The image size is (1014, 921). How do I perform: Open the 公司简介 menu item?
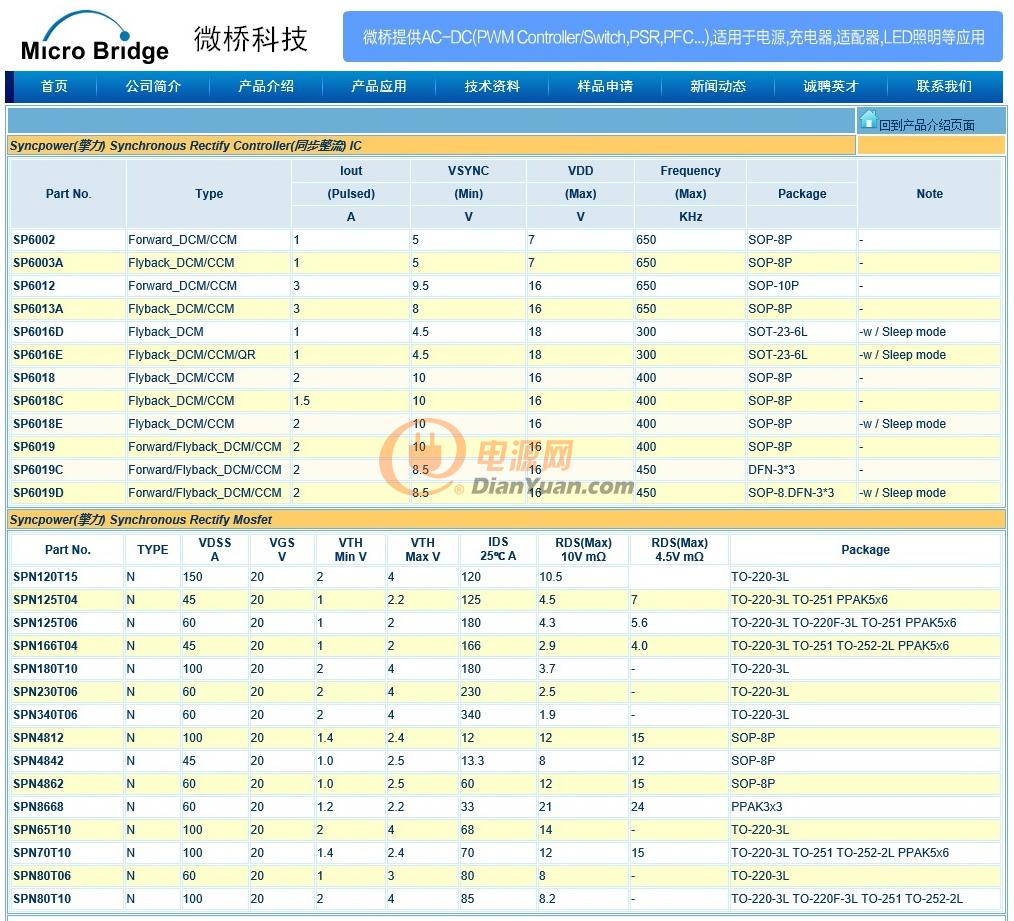(153, 86)
